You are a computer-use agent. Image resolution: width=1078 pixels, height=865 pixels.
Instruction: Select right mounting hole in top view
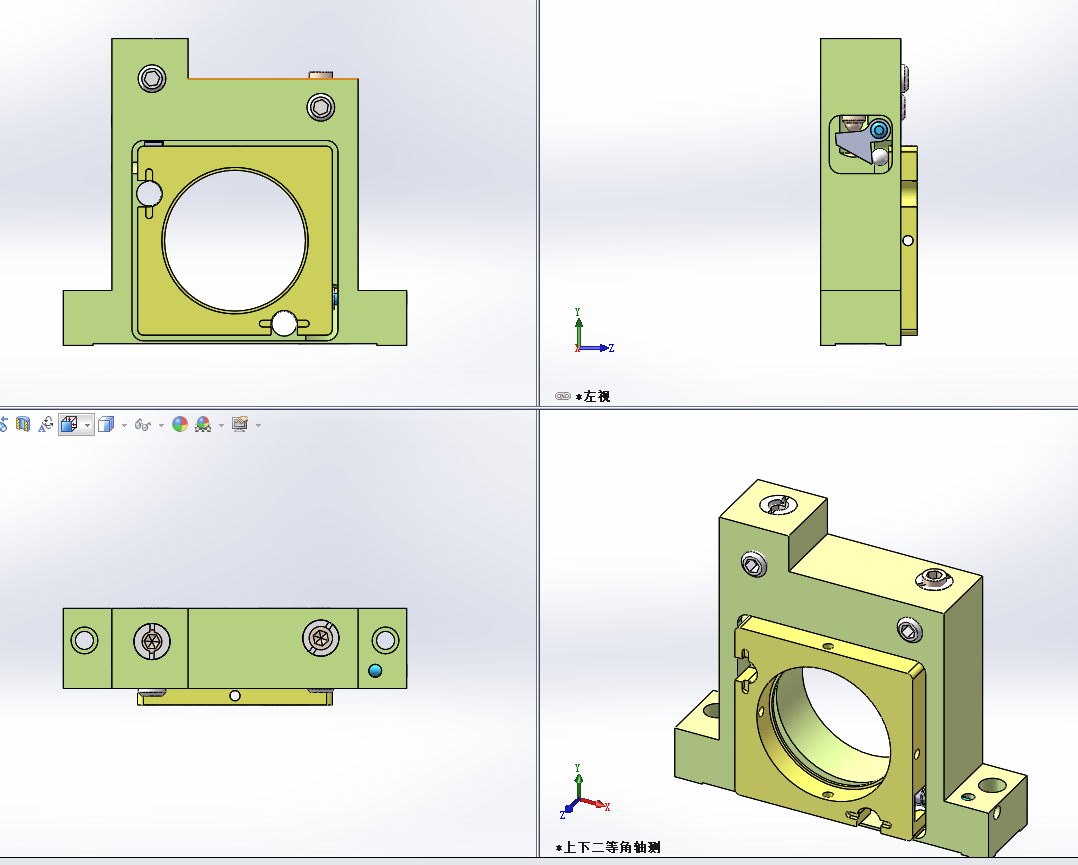[385, 640]
